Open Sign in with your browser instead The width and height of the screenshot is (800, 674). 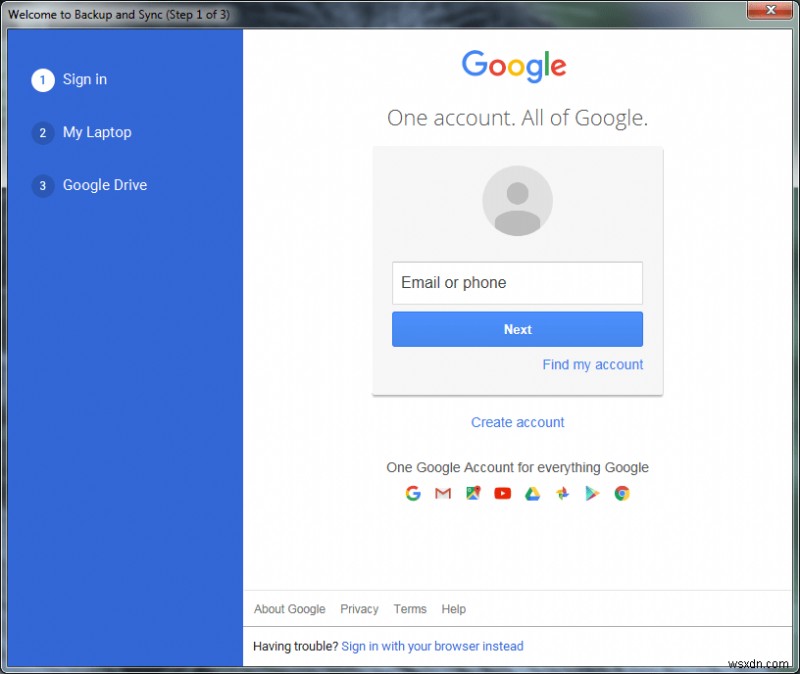pyautogui.click(x=432, y=646)
